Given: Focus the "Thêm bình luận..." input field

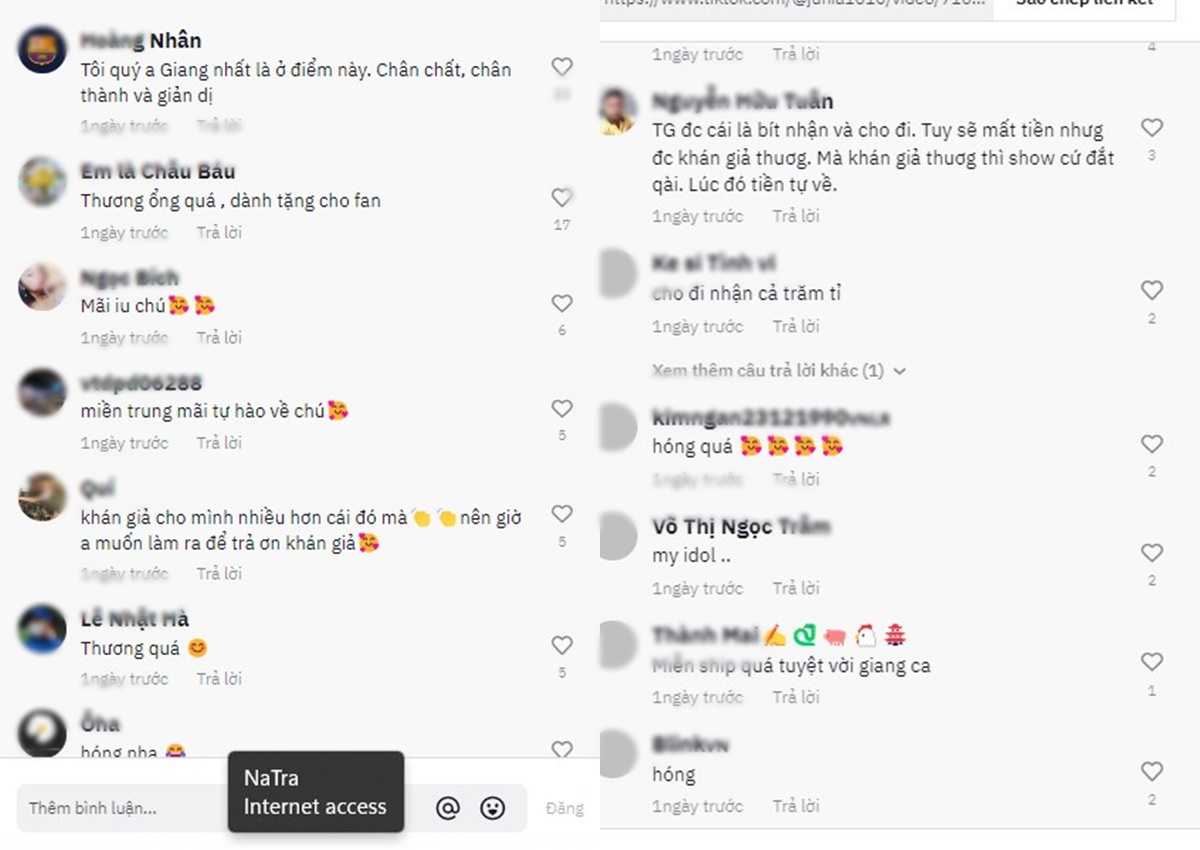Looking at the screenshot, I should coord(122,808).
